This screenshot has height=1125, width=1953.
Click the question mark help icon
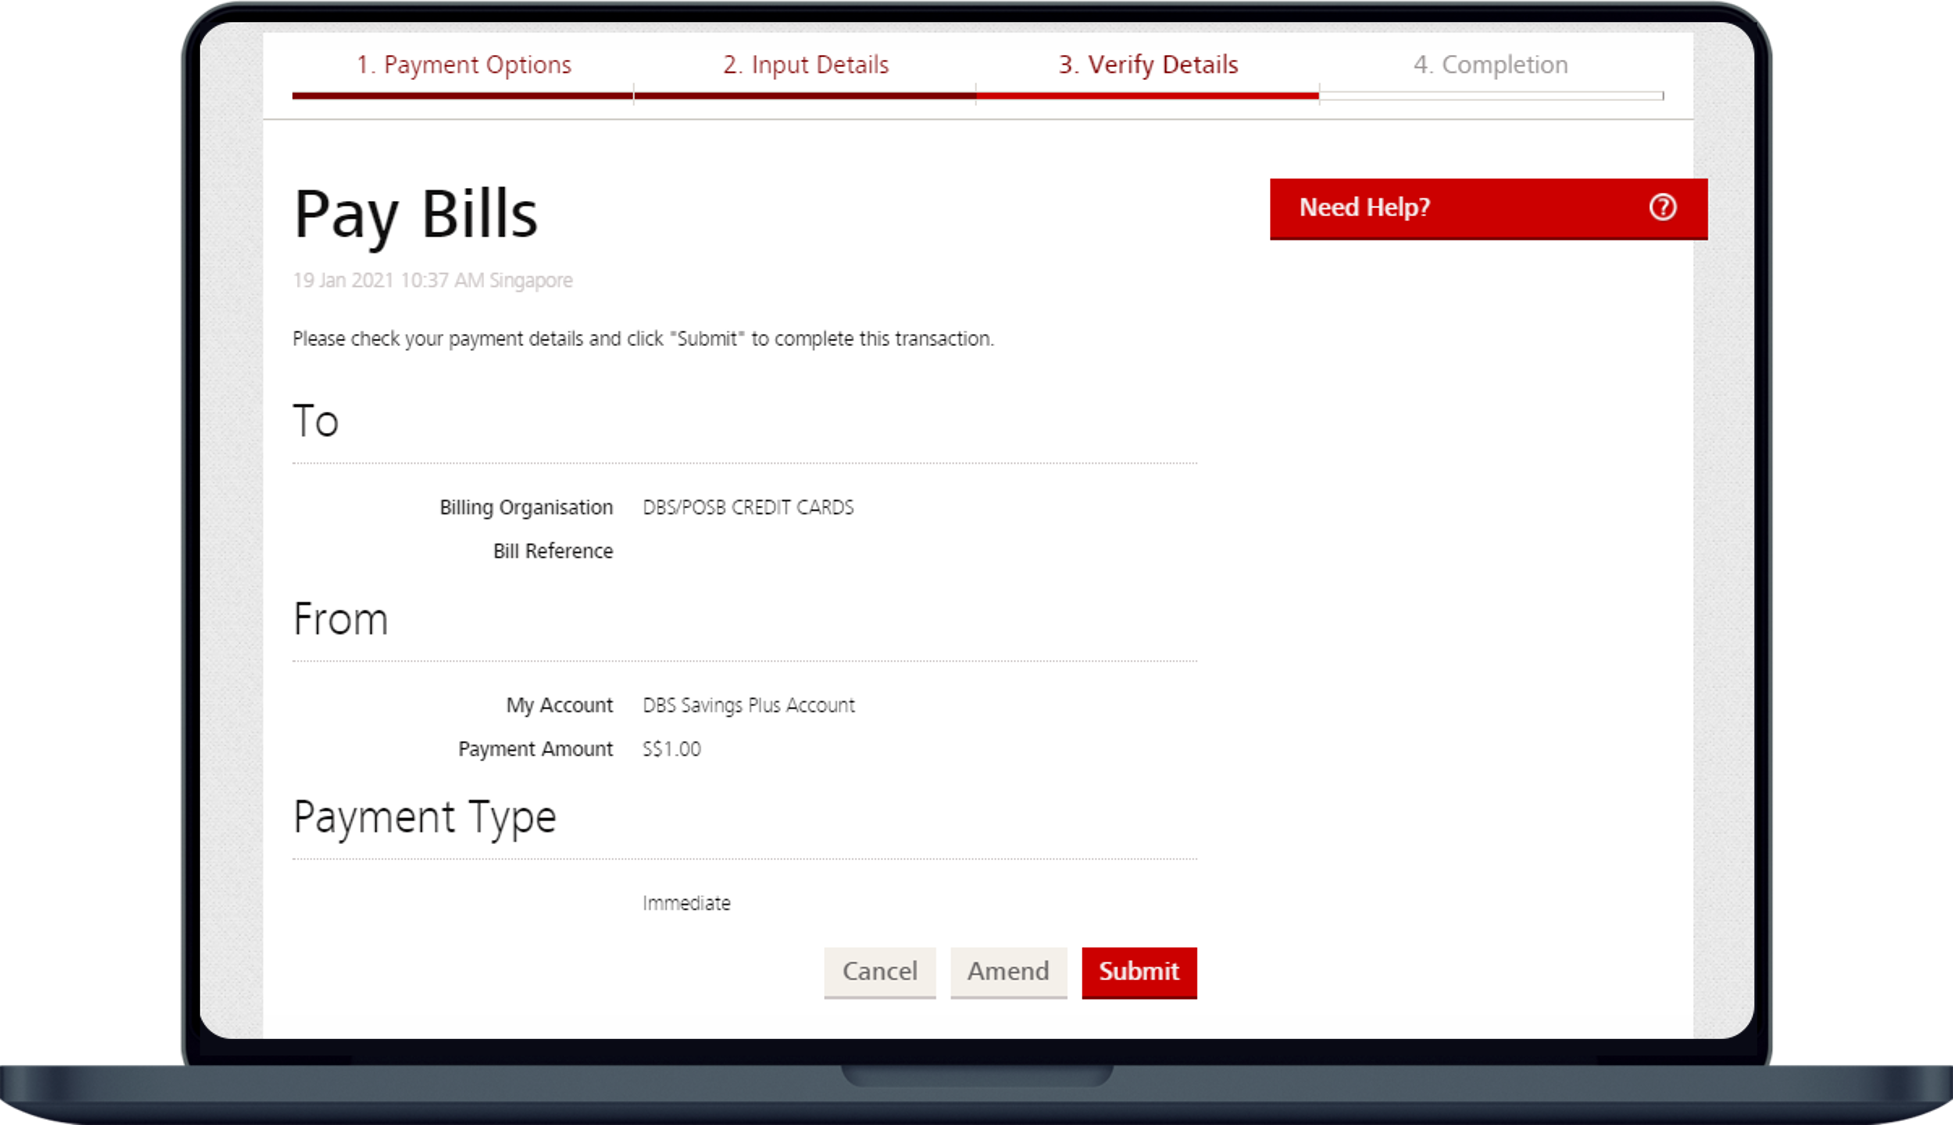pos(1662,207)
